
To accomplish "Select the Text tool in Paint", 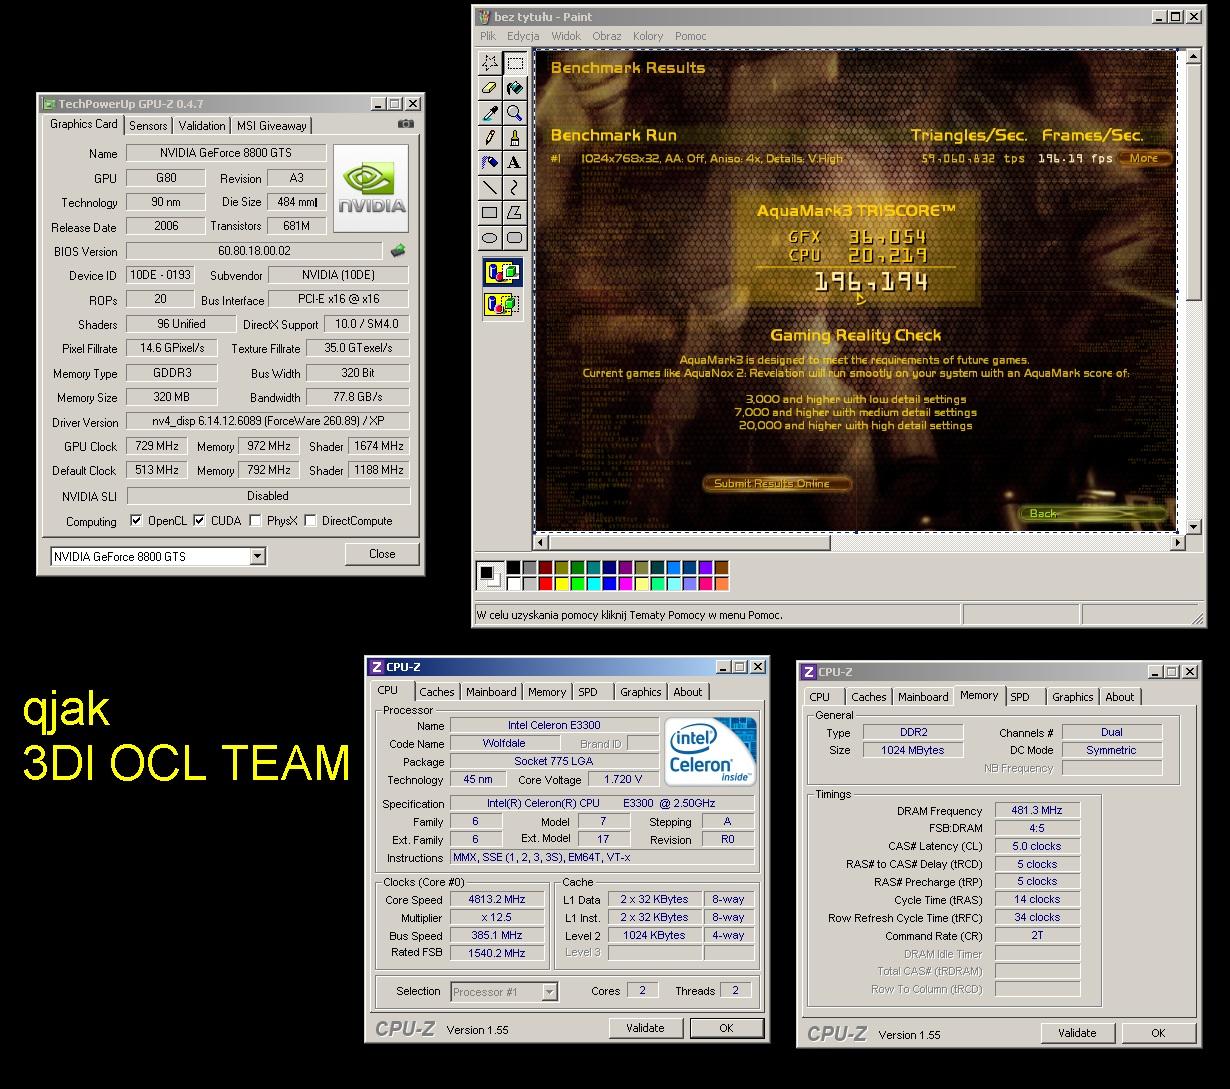I will 514,162.
